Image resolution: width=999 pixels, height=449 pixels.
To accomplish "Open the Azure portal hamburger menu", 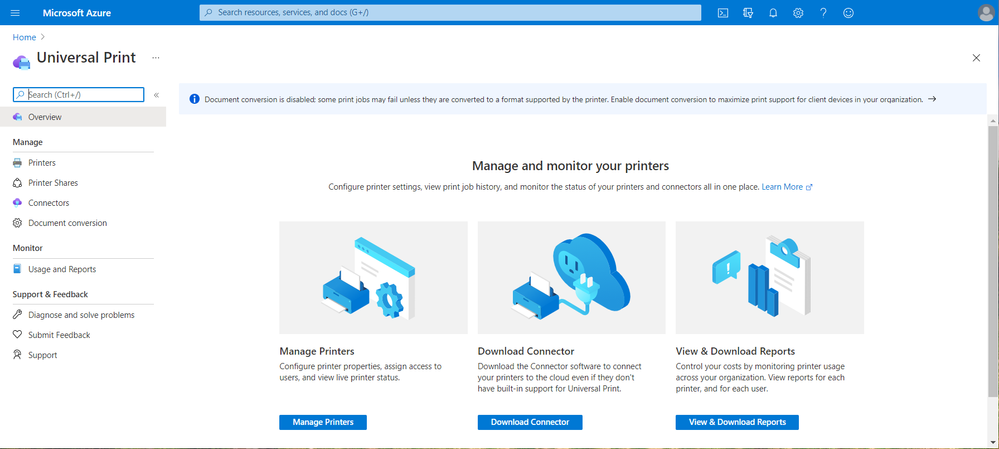I will 15,13.
